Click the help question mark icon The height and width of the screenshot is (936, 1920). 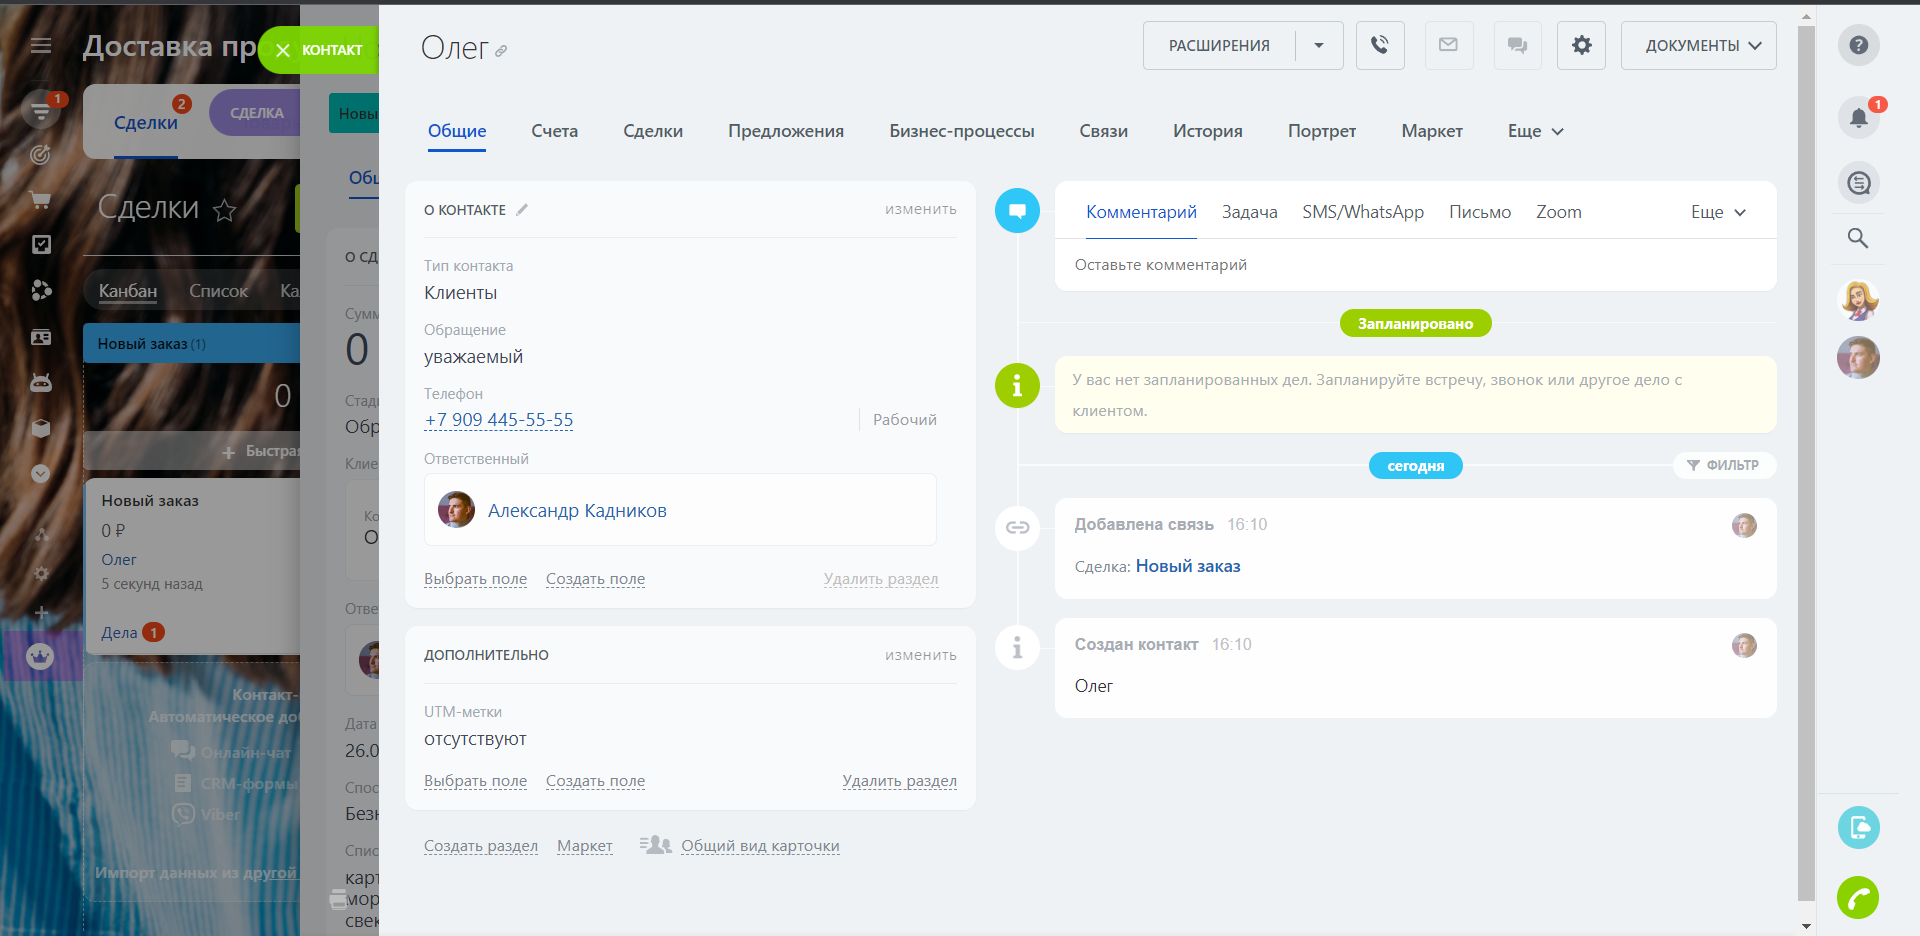click(1858, 45)
